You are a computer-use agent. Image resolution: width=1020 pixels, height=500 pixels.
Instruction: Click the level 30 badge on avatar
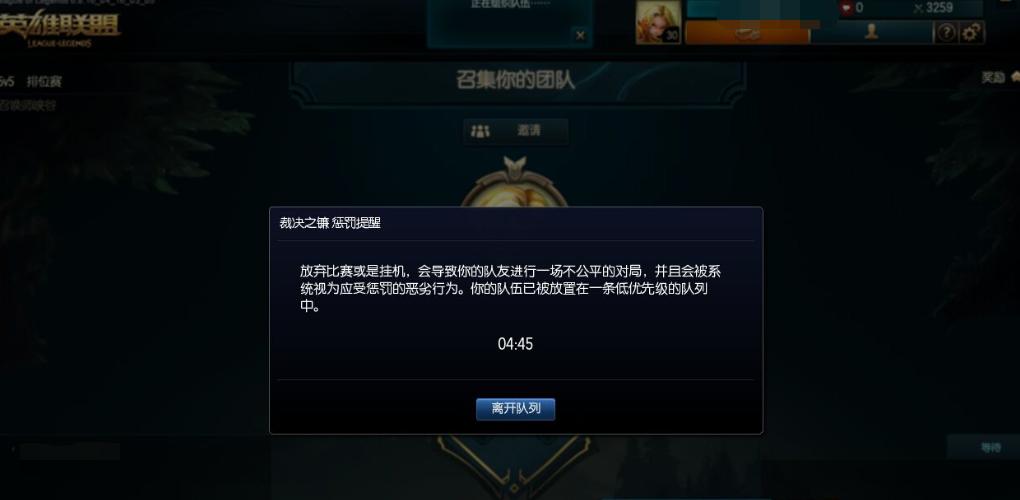(671, 36)
